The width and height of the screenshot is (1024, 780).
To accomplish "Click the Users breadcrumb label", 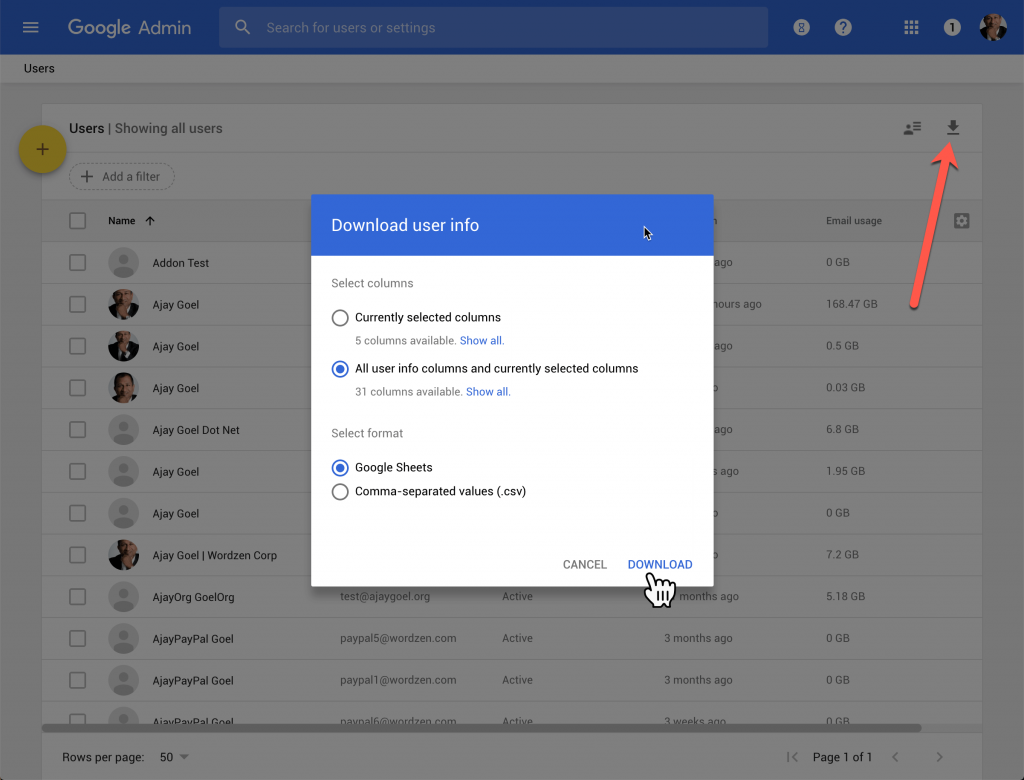I will pyautogui.click(x=39, y=68).
